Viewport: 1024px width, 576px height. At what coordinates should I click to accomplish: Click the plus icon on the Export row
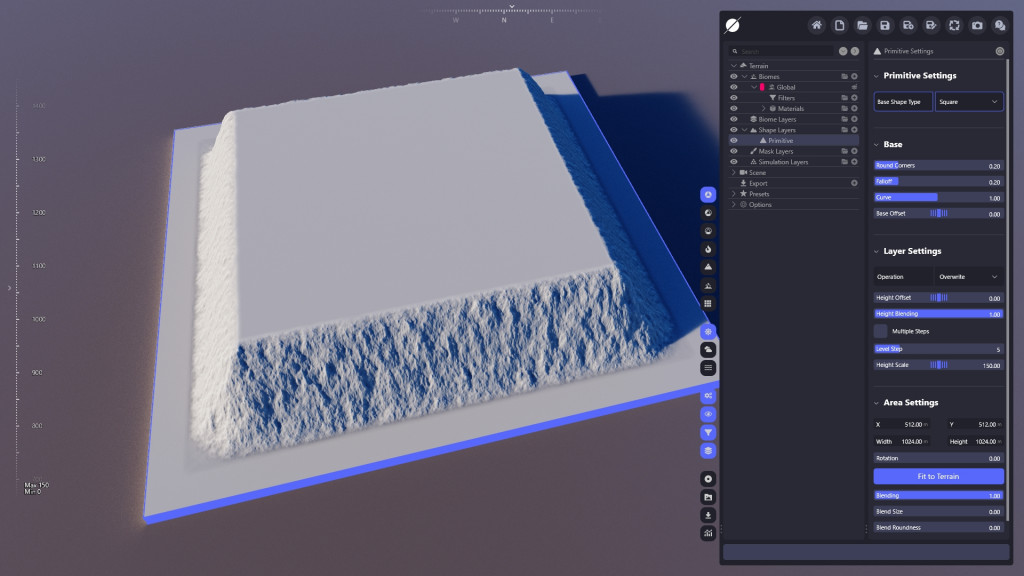pos(854,183)
